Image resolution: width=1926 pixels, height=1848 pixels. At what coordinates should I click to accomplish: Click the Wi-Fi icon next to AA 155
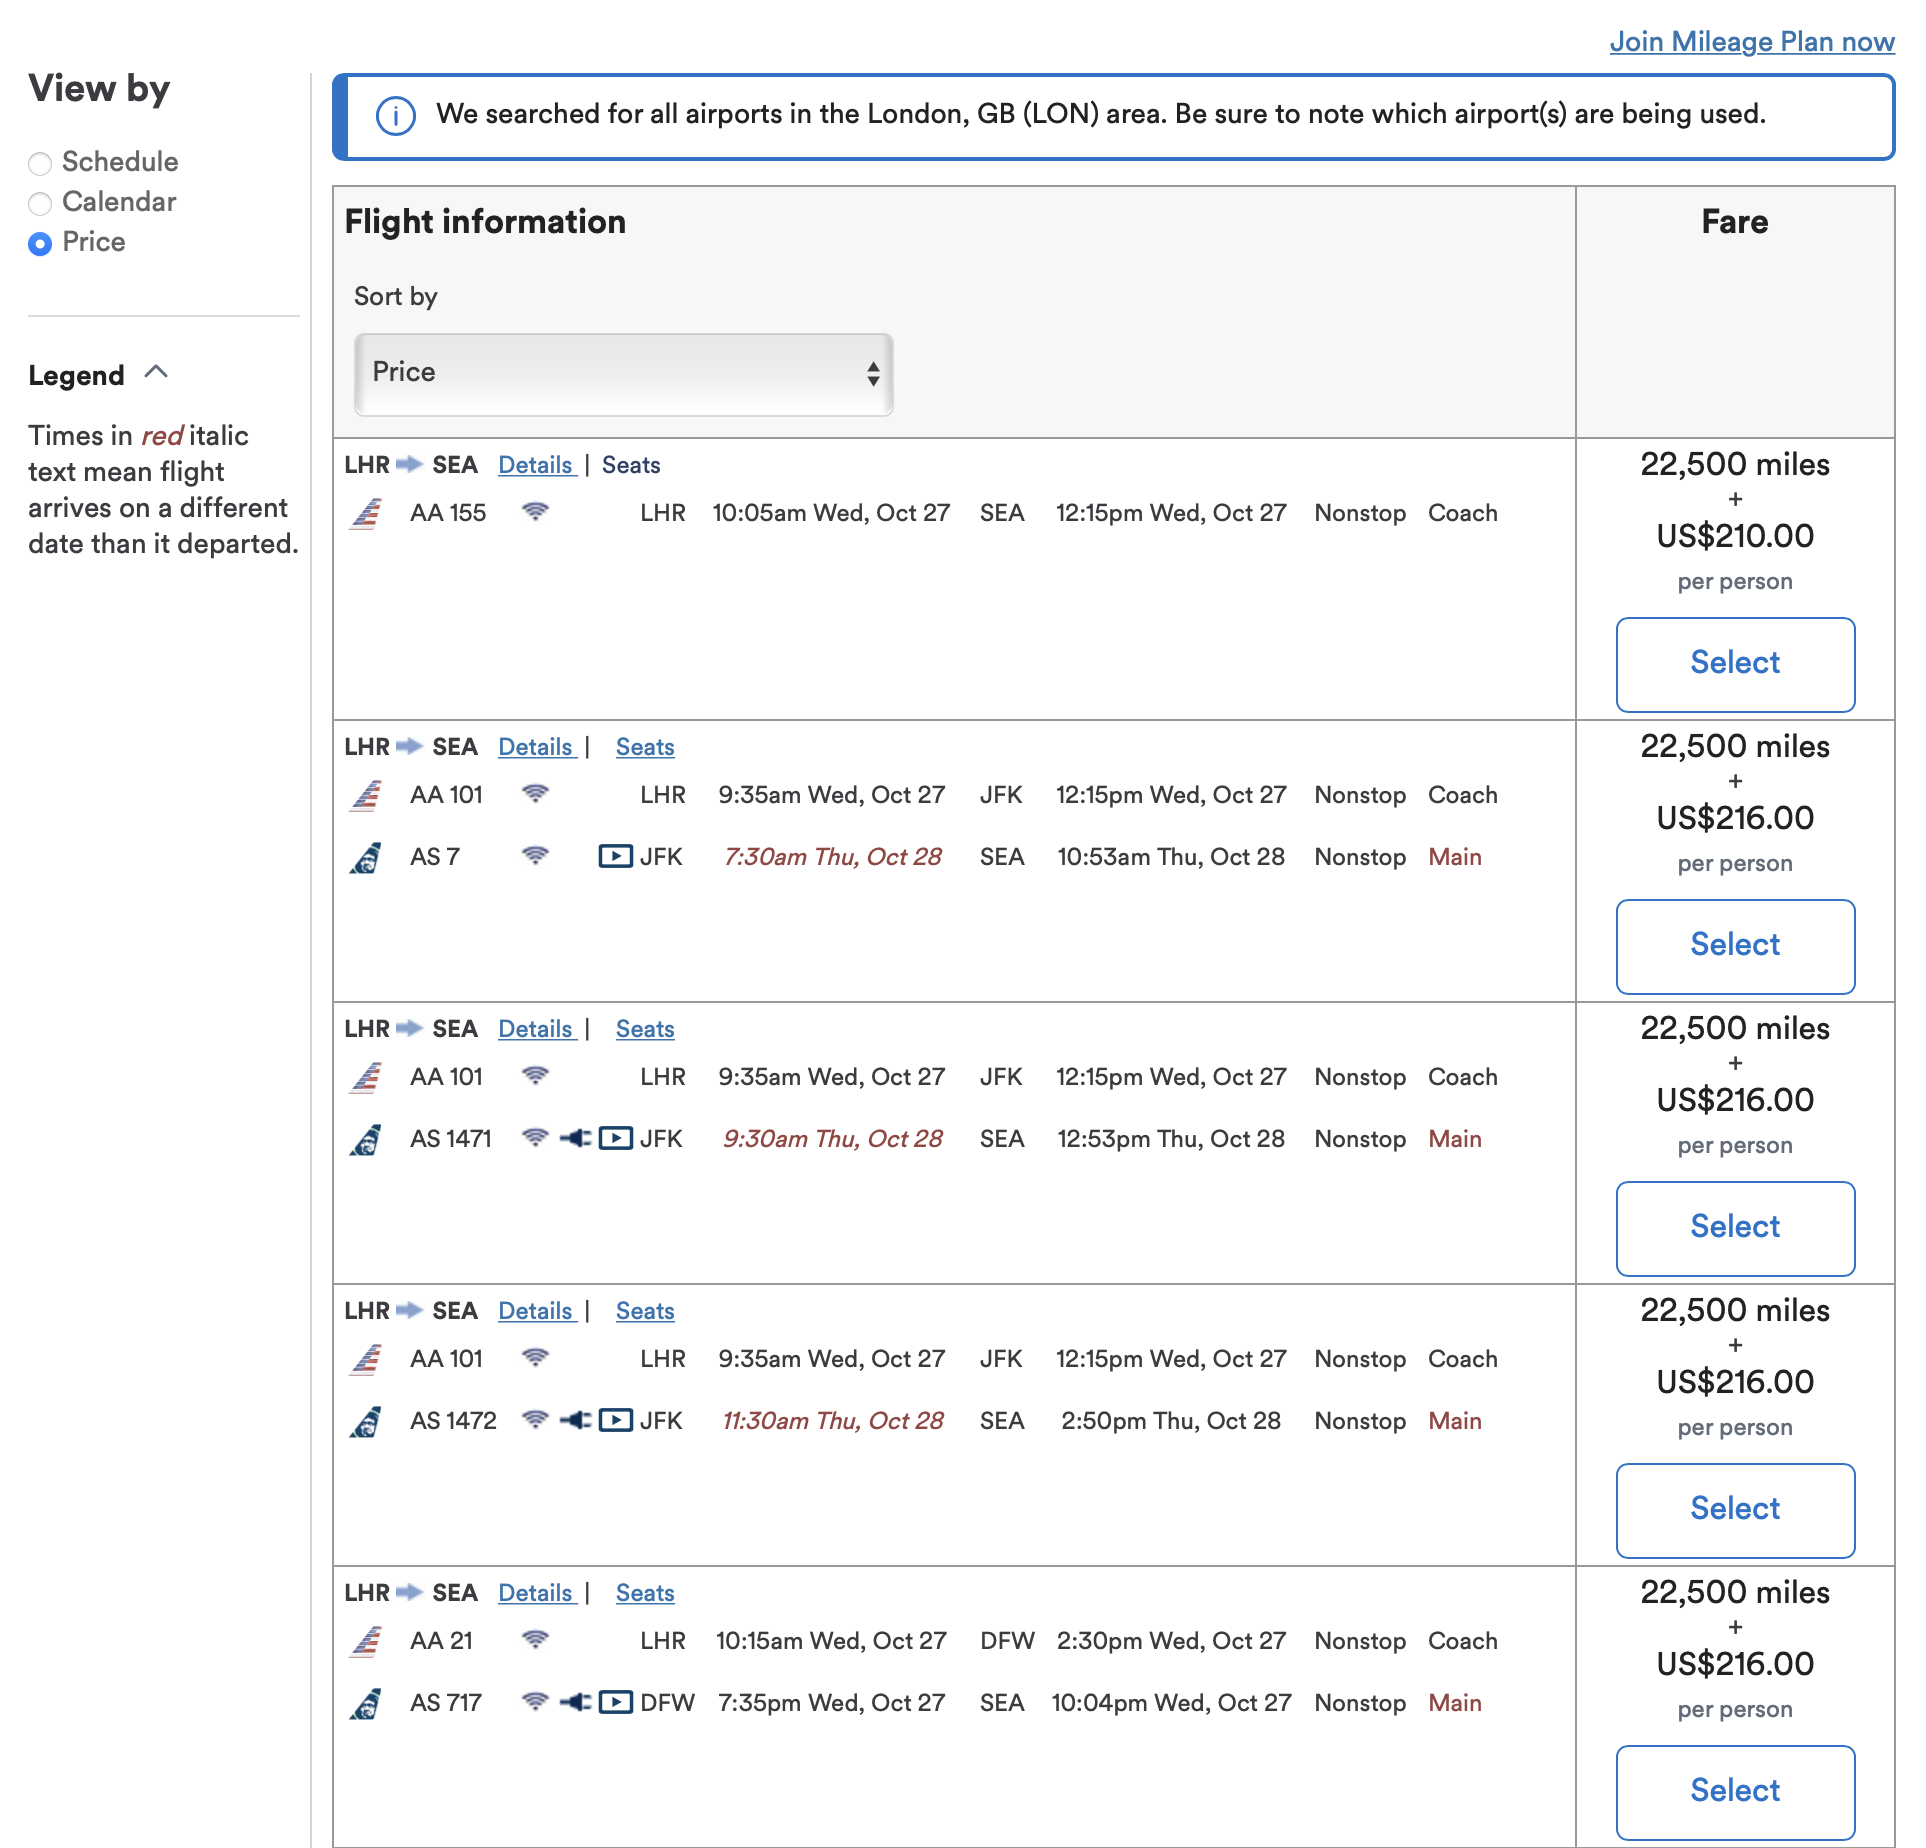[535, 512]
